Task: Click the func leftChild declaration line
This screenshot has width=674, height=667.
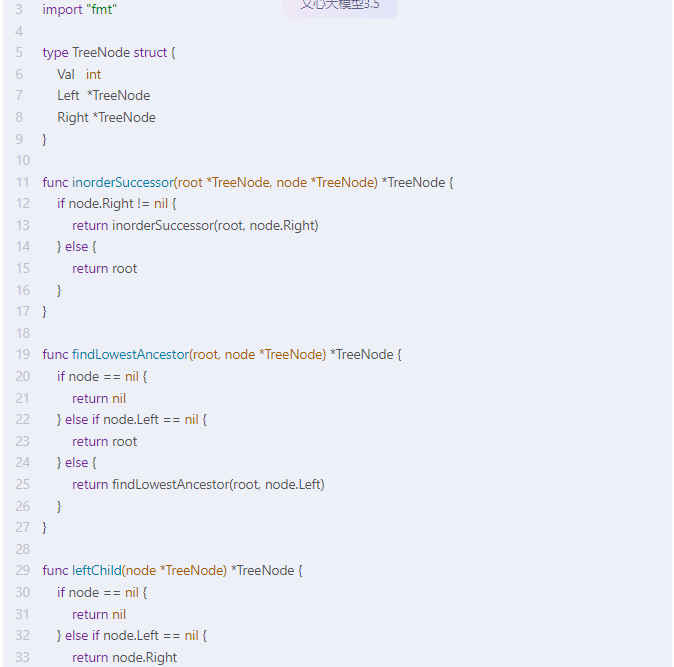Action: [x=172, y=570]
